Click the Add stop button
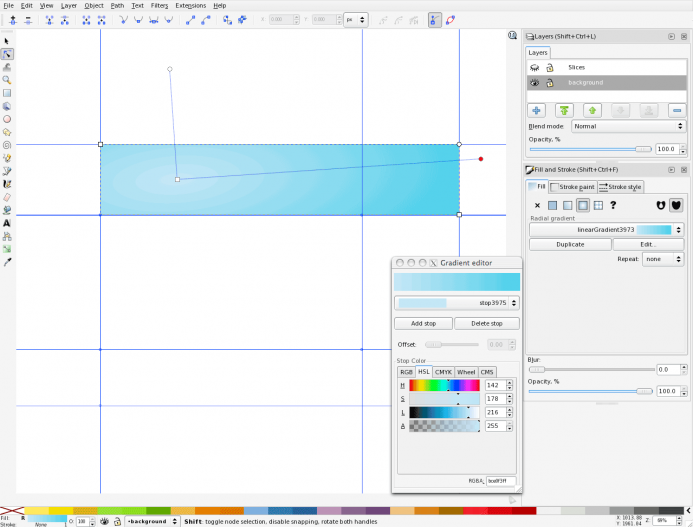The width and height of the screenshot is (693, 527). (423, 324)
